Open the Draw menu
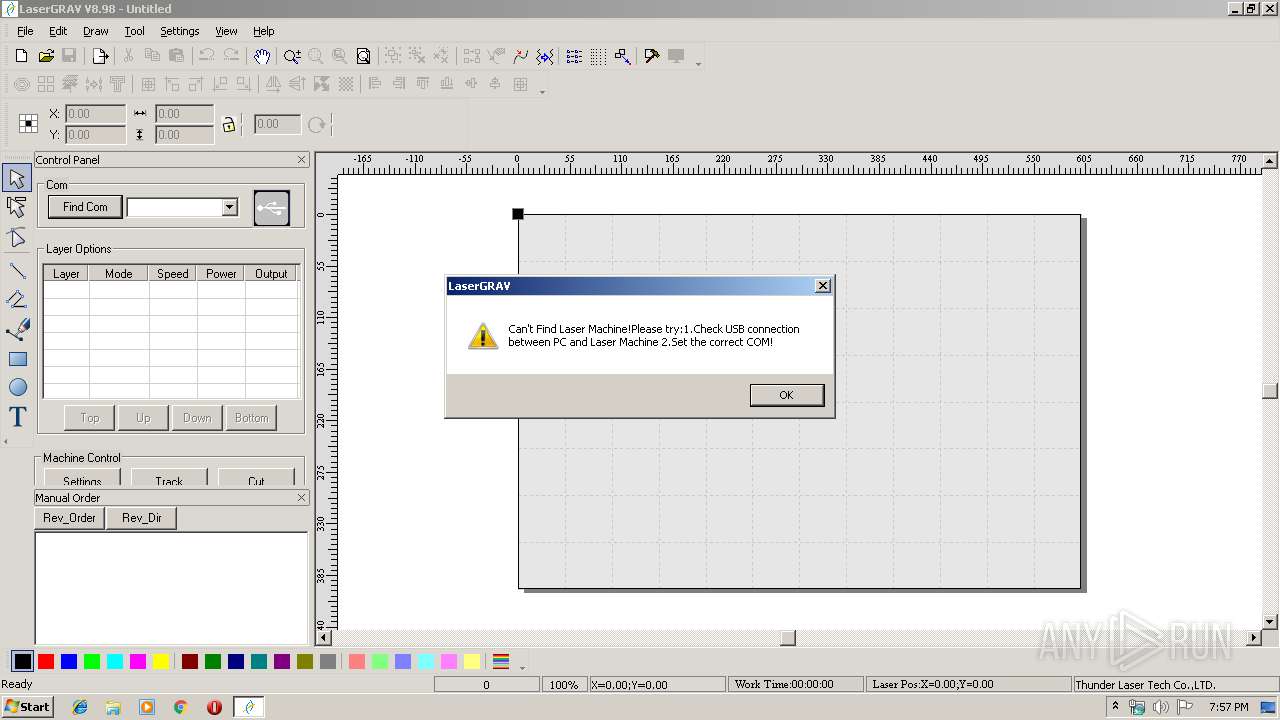Viewport: 1280px width, 720px height. (96, 31)
